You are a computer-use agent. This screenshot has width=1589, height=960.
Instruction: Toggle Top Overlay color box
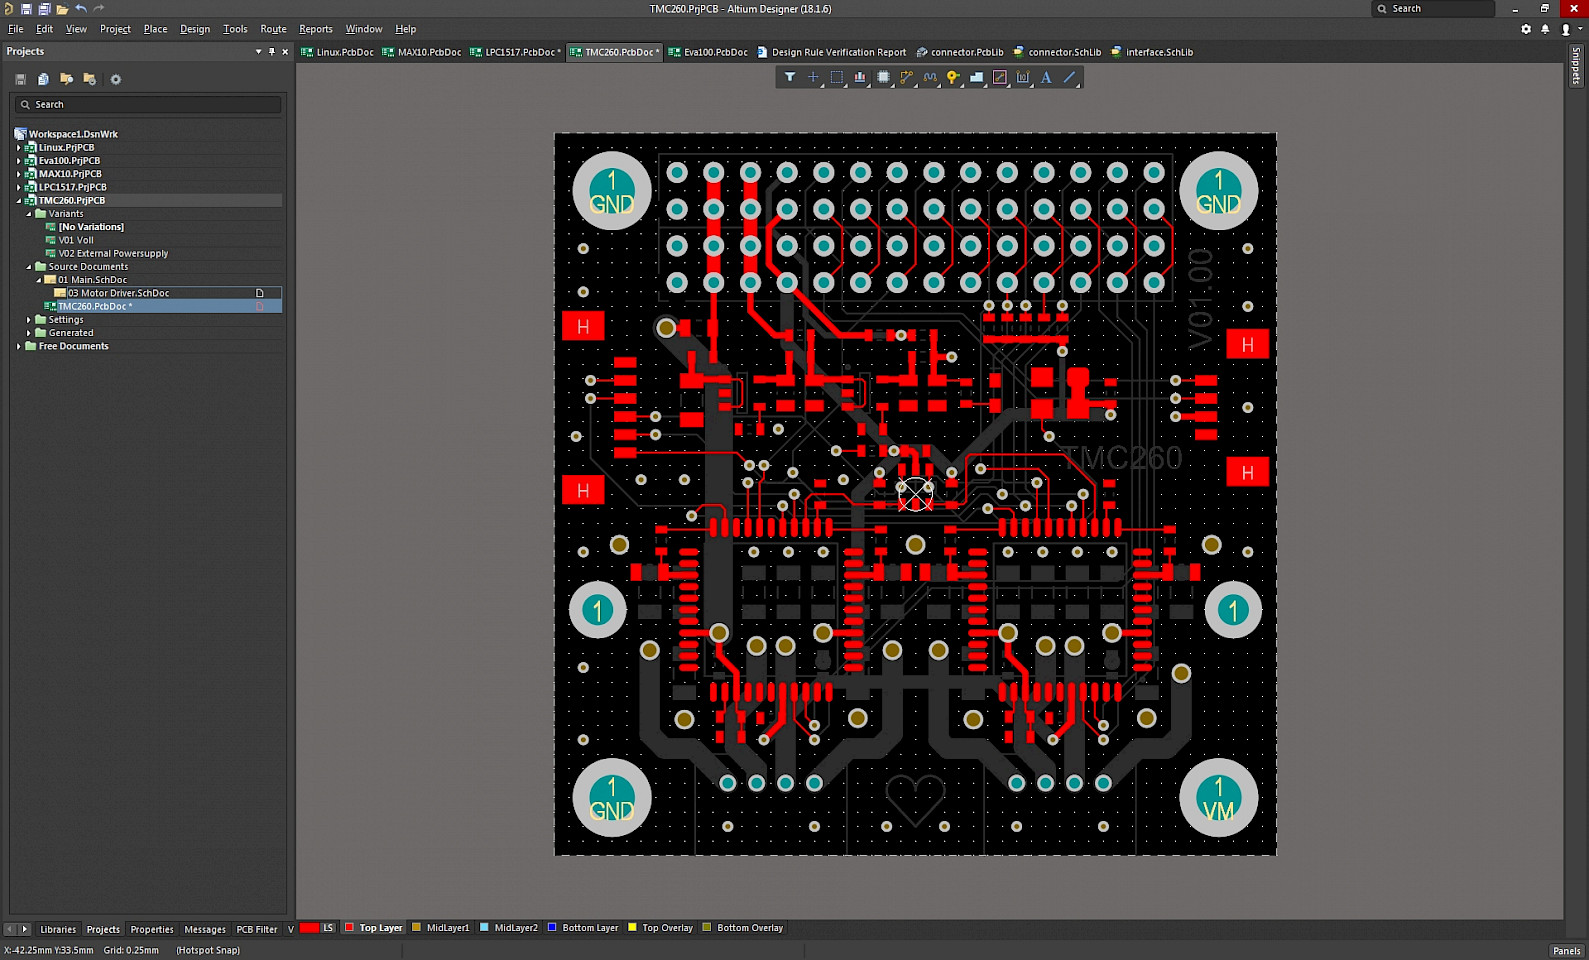click(632, 928)
